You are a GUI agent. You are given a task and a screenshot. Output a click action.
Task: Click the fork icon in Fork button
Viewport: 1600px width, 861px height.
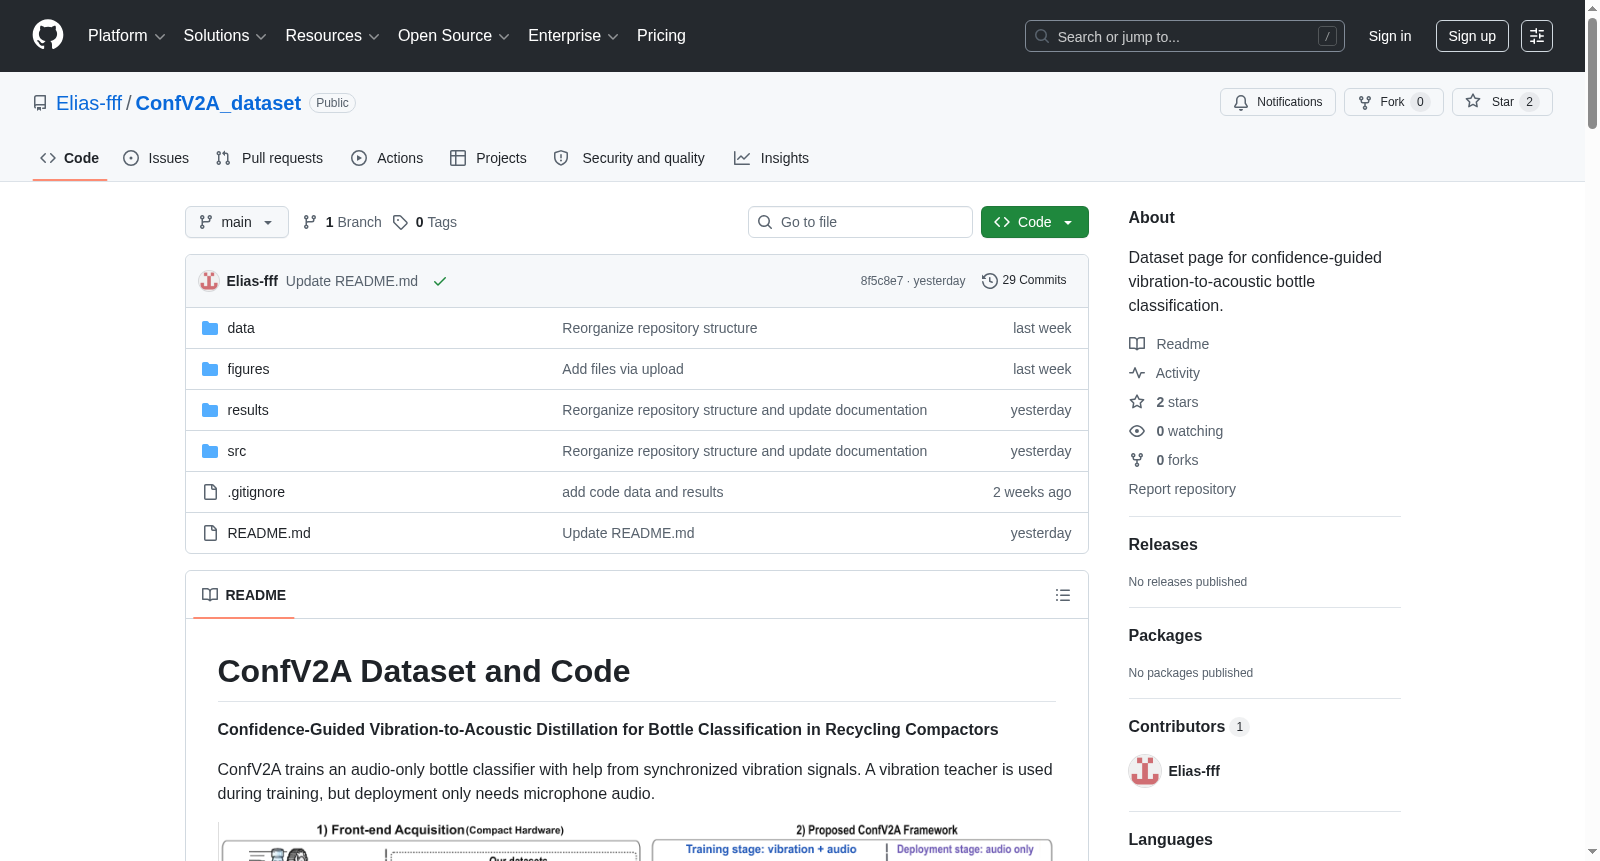click(1365, 102)
